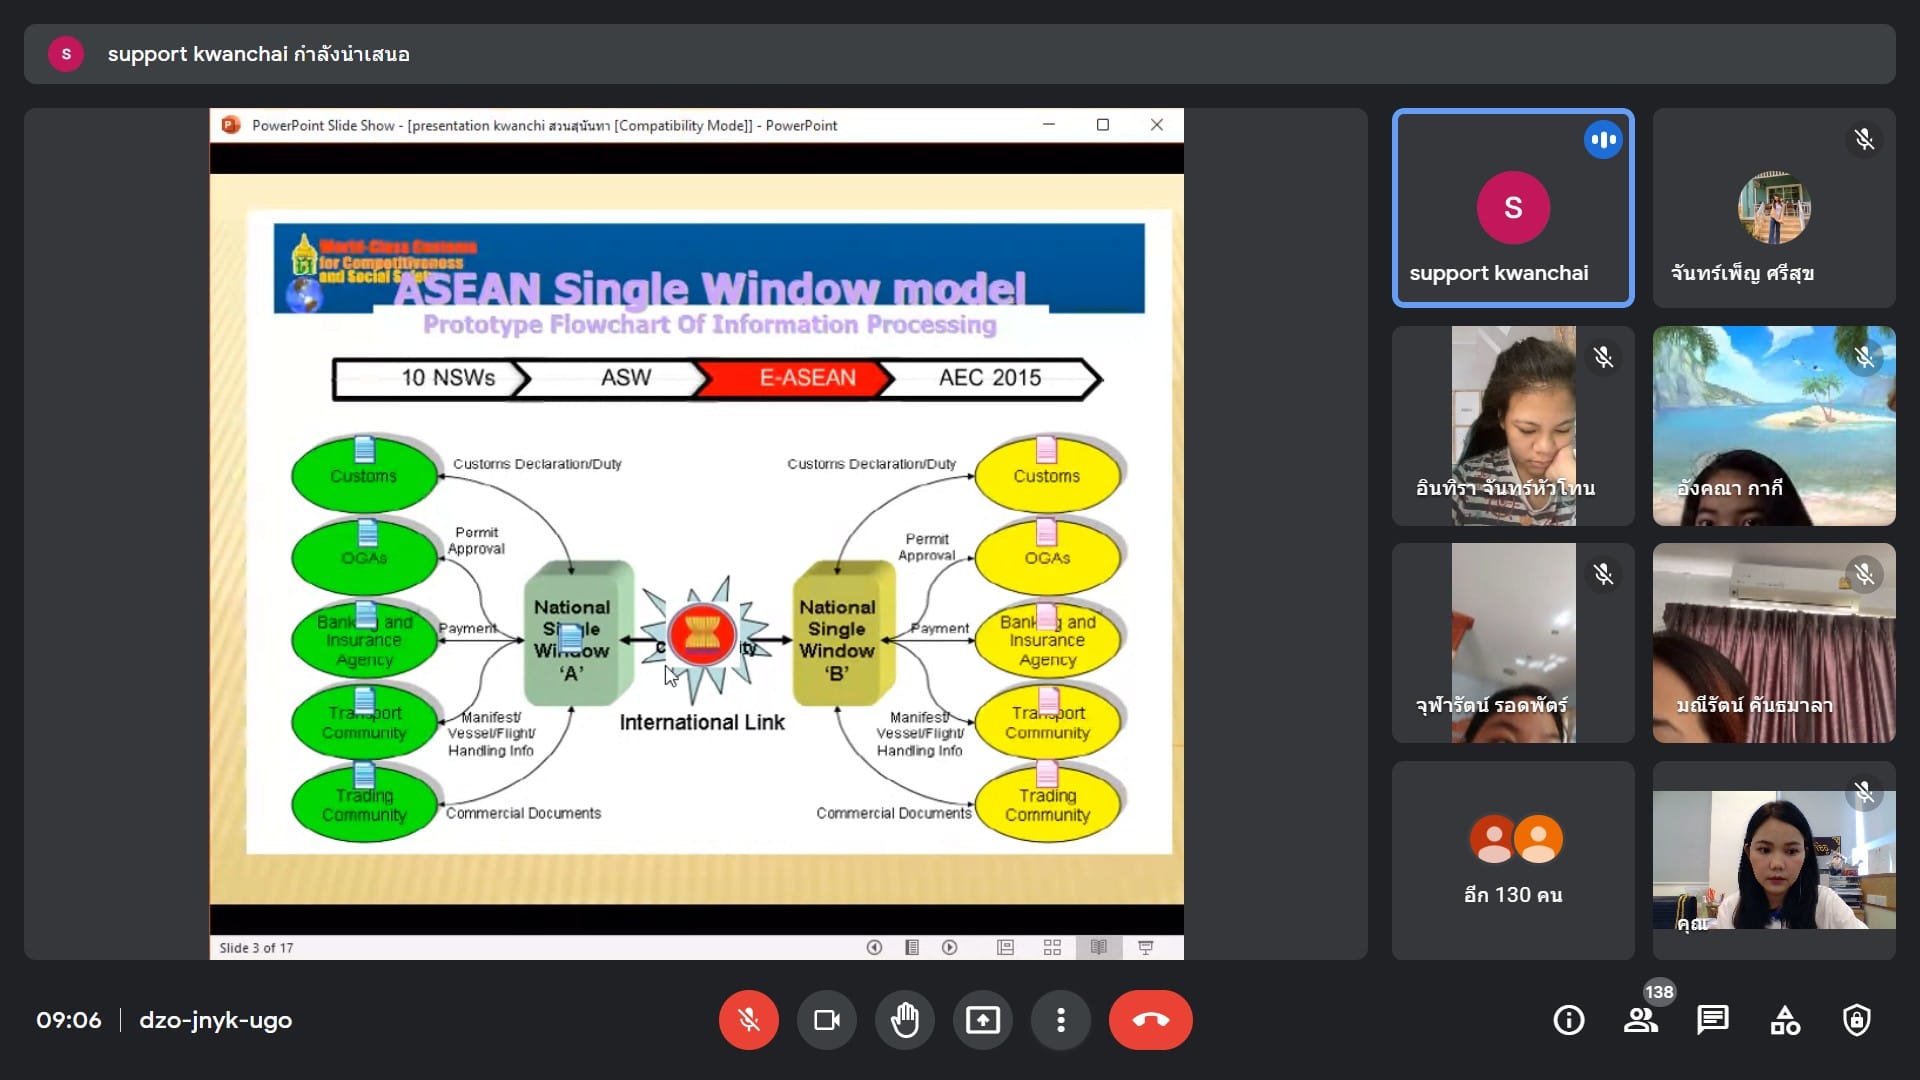Image resolution: width=1920 pixels, height=1080 pixels.
Task: Click previous slide arrow in PowerPoint bar
Action: tap(874, 947)
